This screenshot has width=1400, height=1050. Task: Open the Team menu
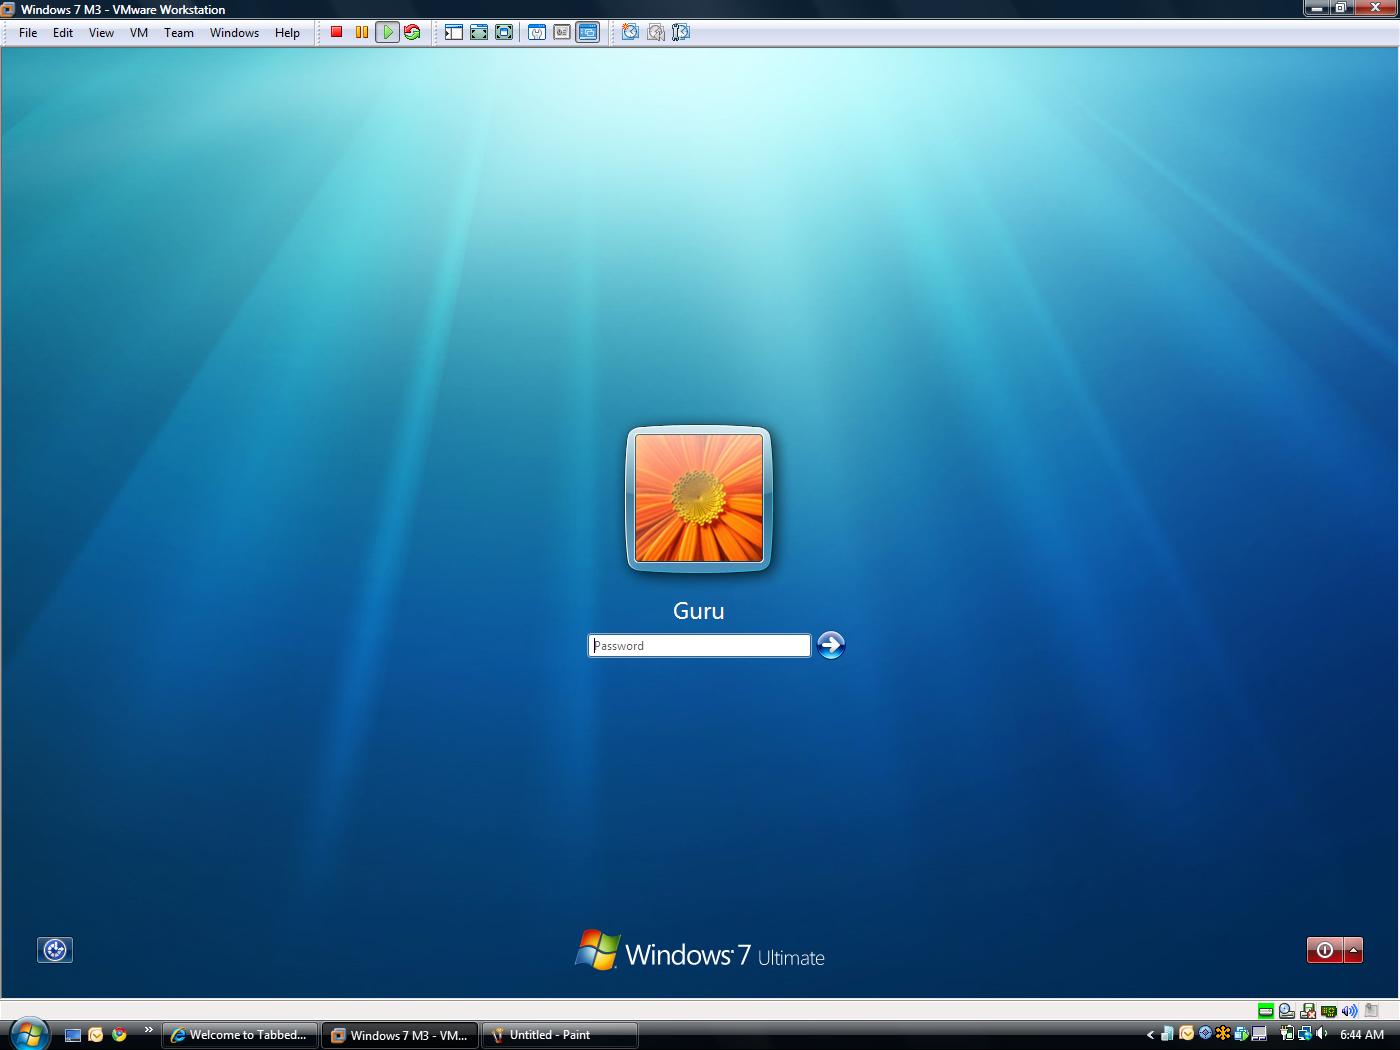179,32
